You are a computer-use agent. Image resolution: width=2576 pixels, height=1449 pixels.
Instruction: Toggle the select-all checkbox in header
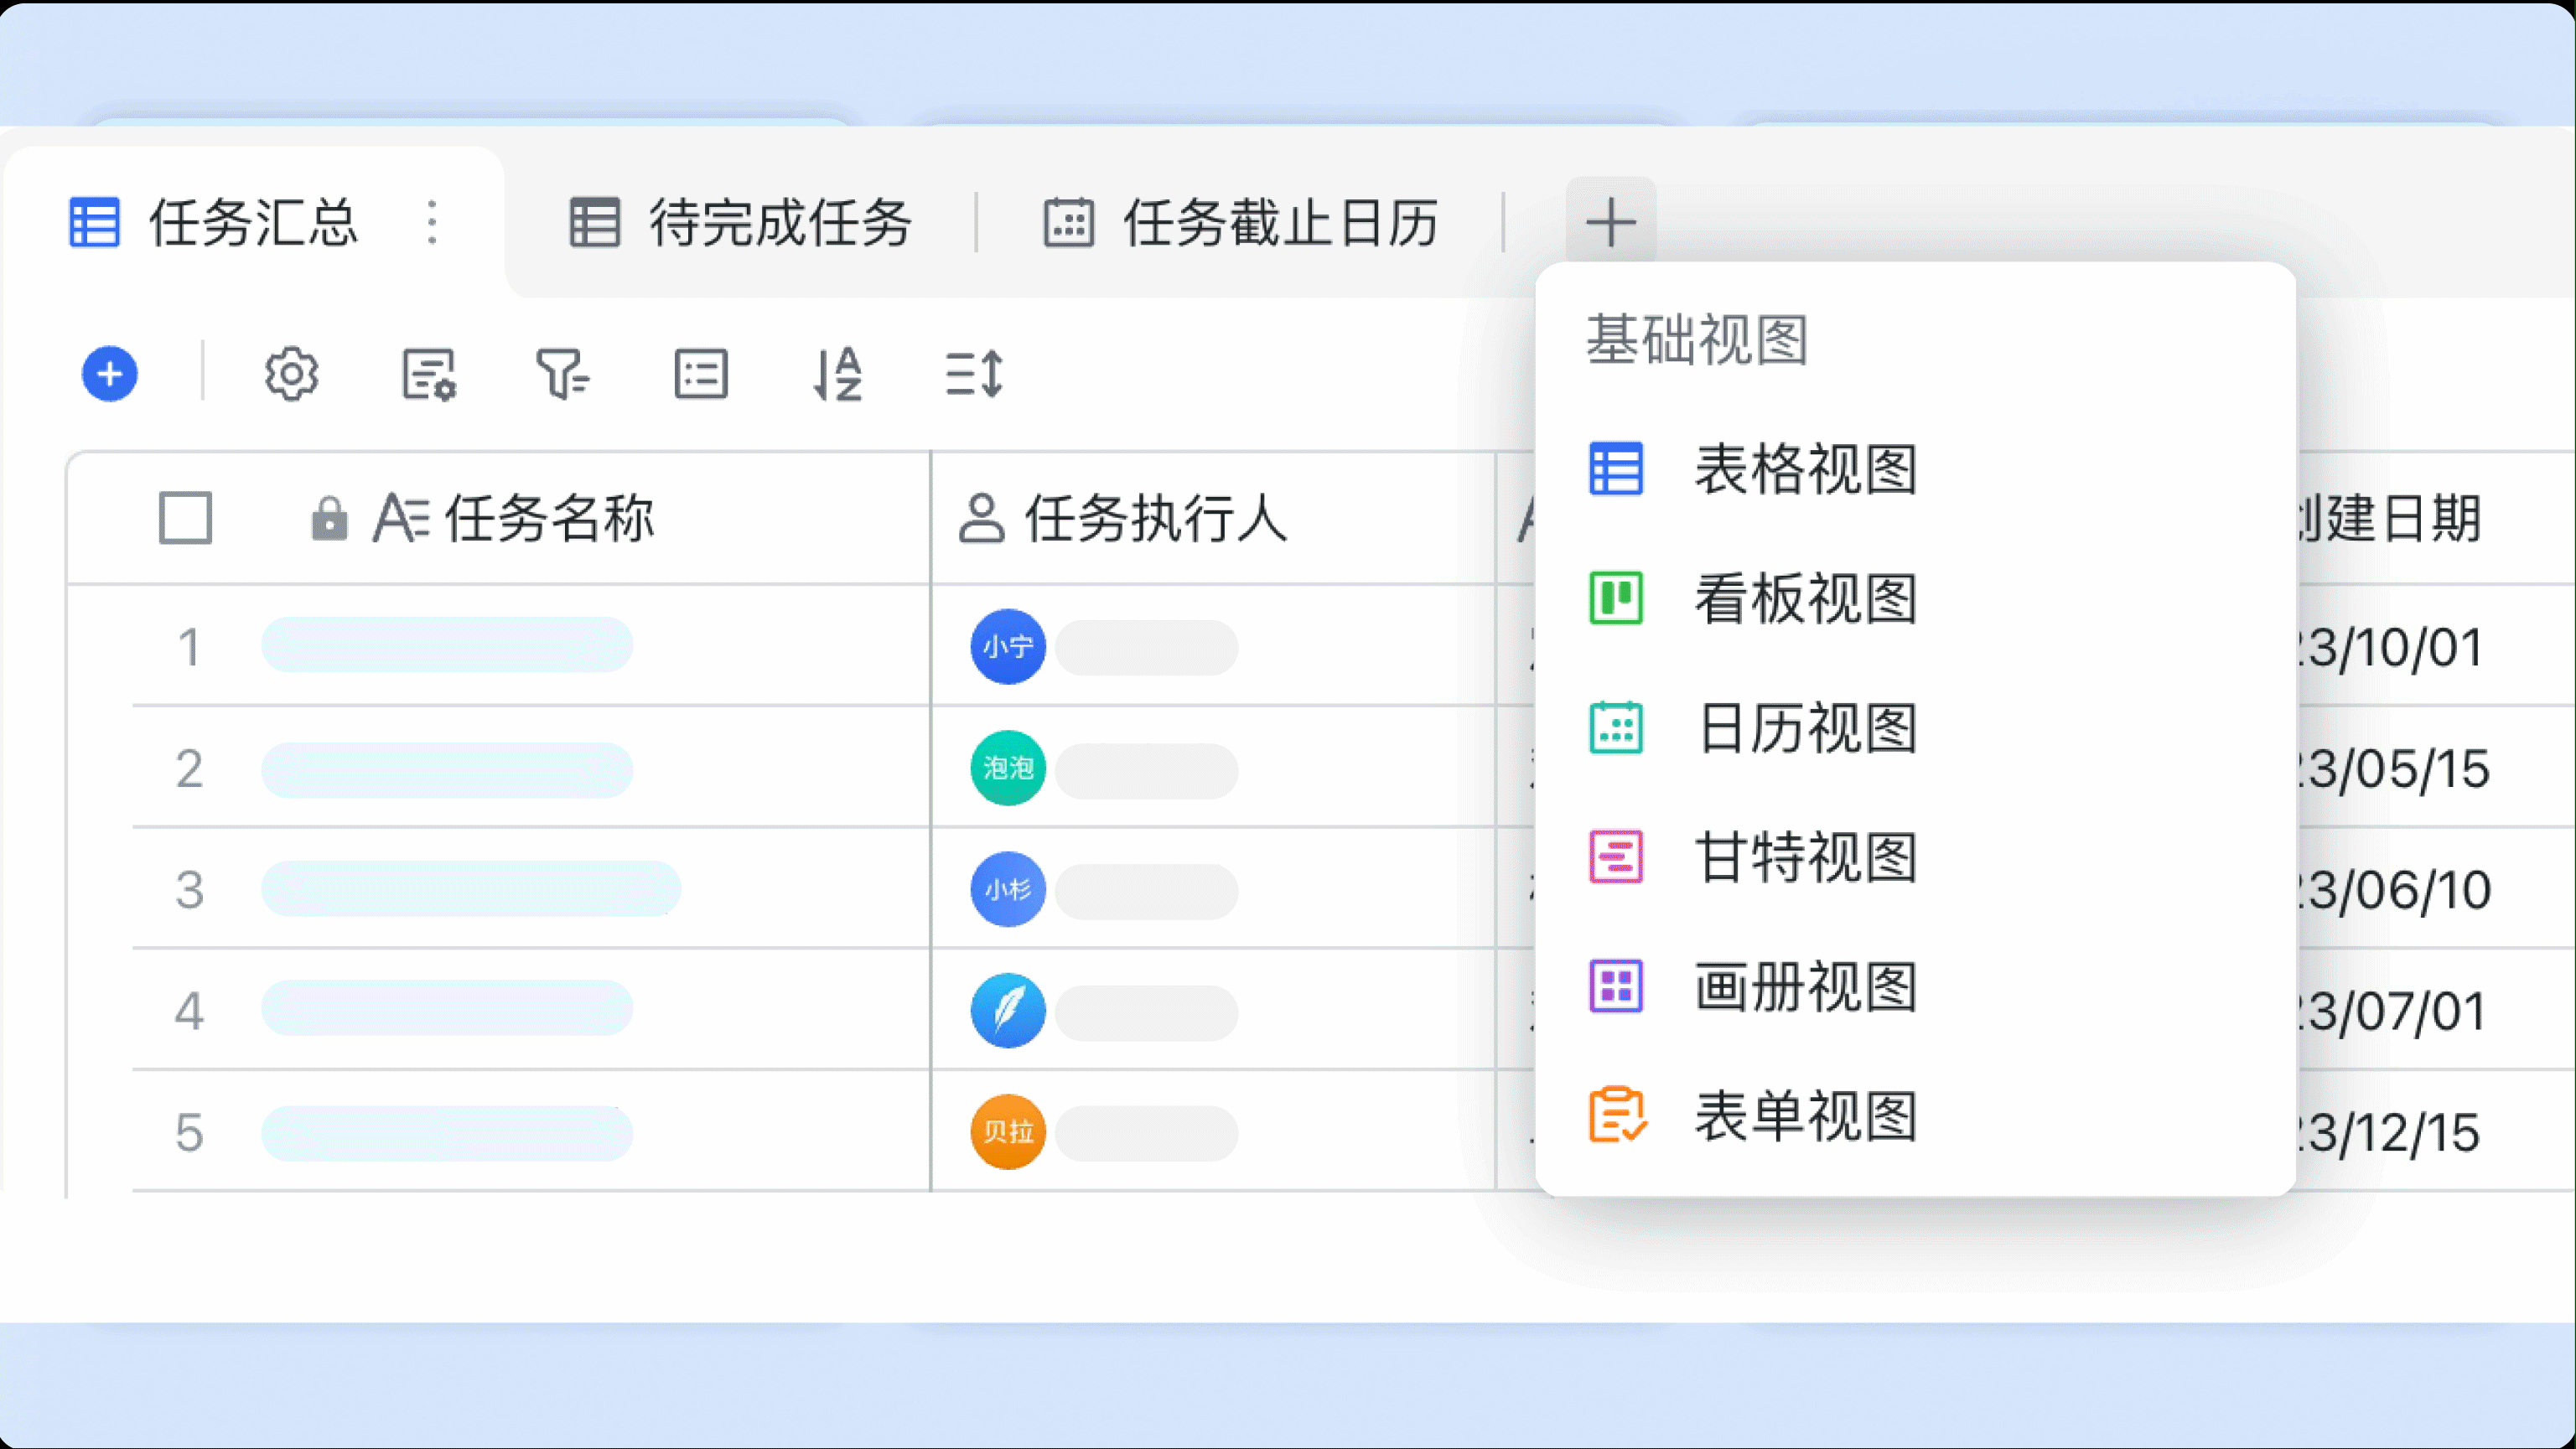point(186,518)
